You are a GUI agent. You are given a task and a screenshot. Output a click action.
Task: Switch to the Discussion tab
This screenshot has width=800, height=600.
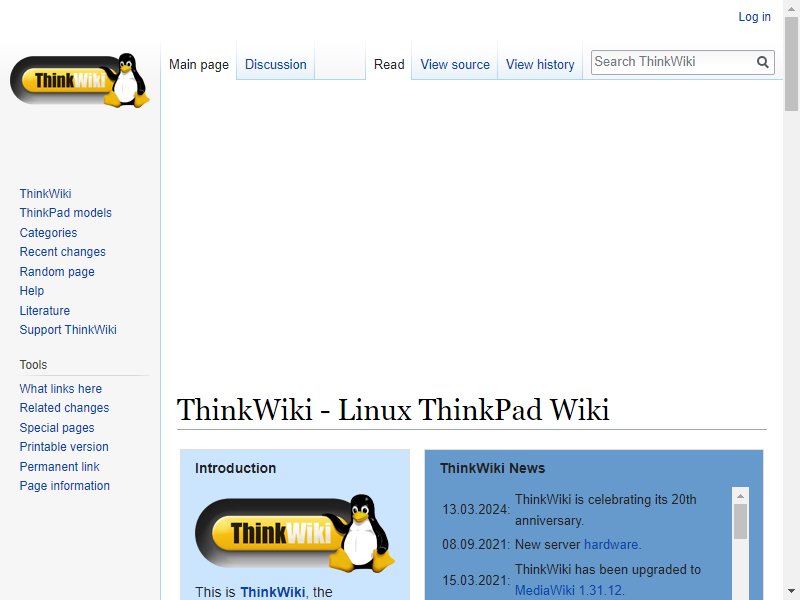pyautogui.click(x=276, y=65)
